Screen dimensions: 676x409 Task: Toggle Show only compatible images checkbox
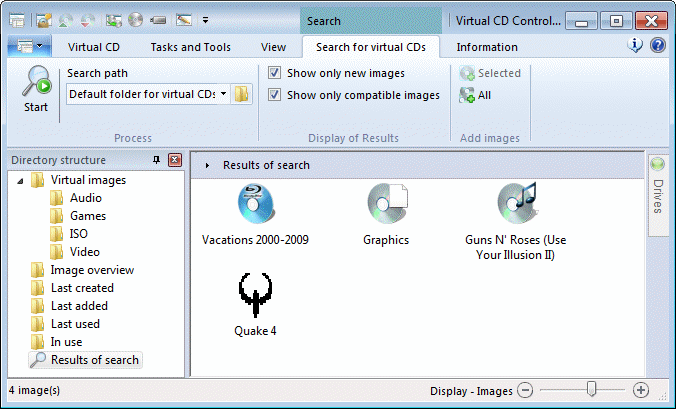(x=275, y=95)
